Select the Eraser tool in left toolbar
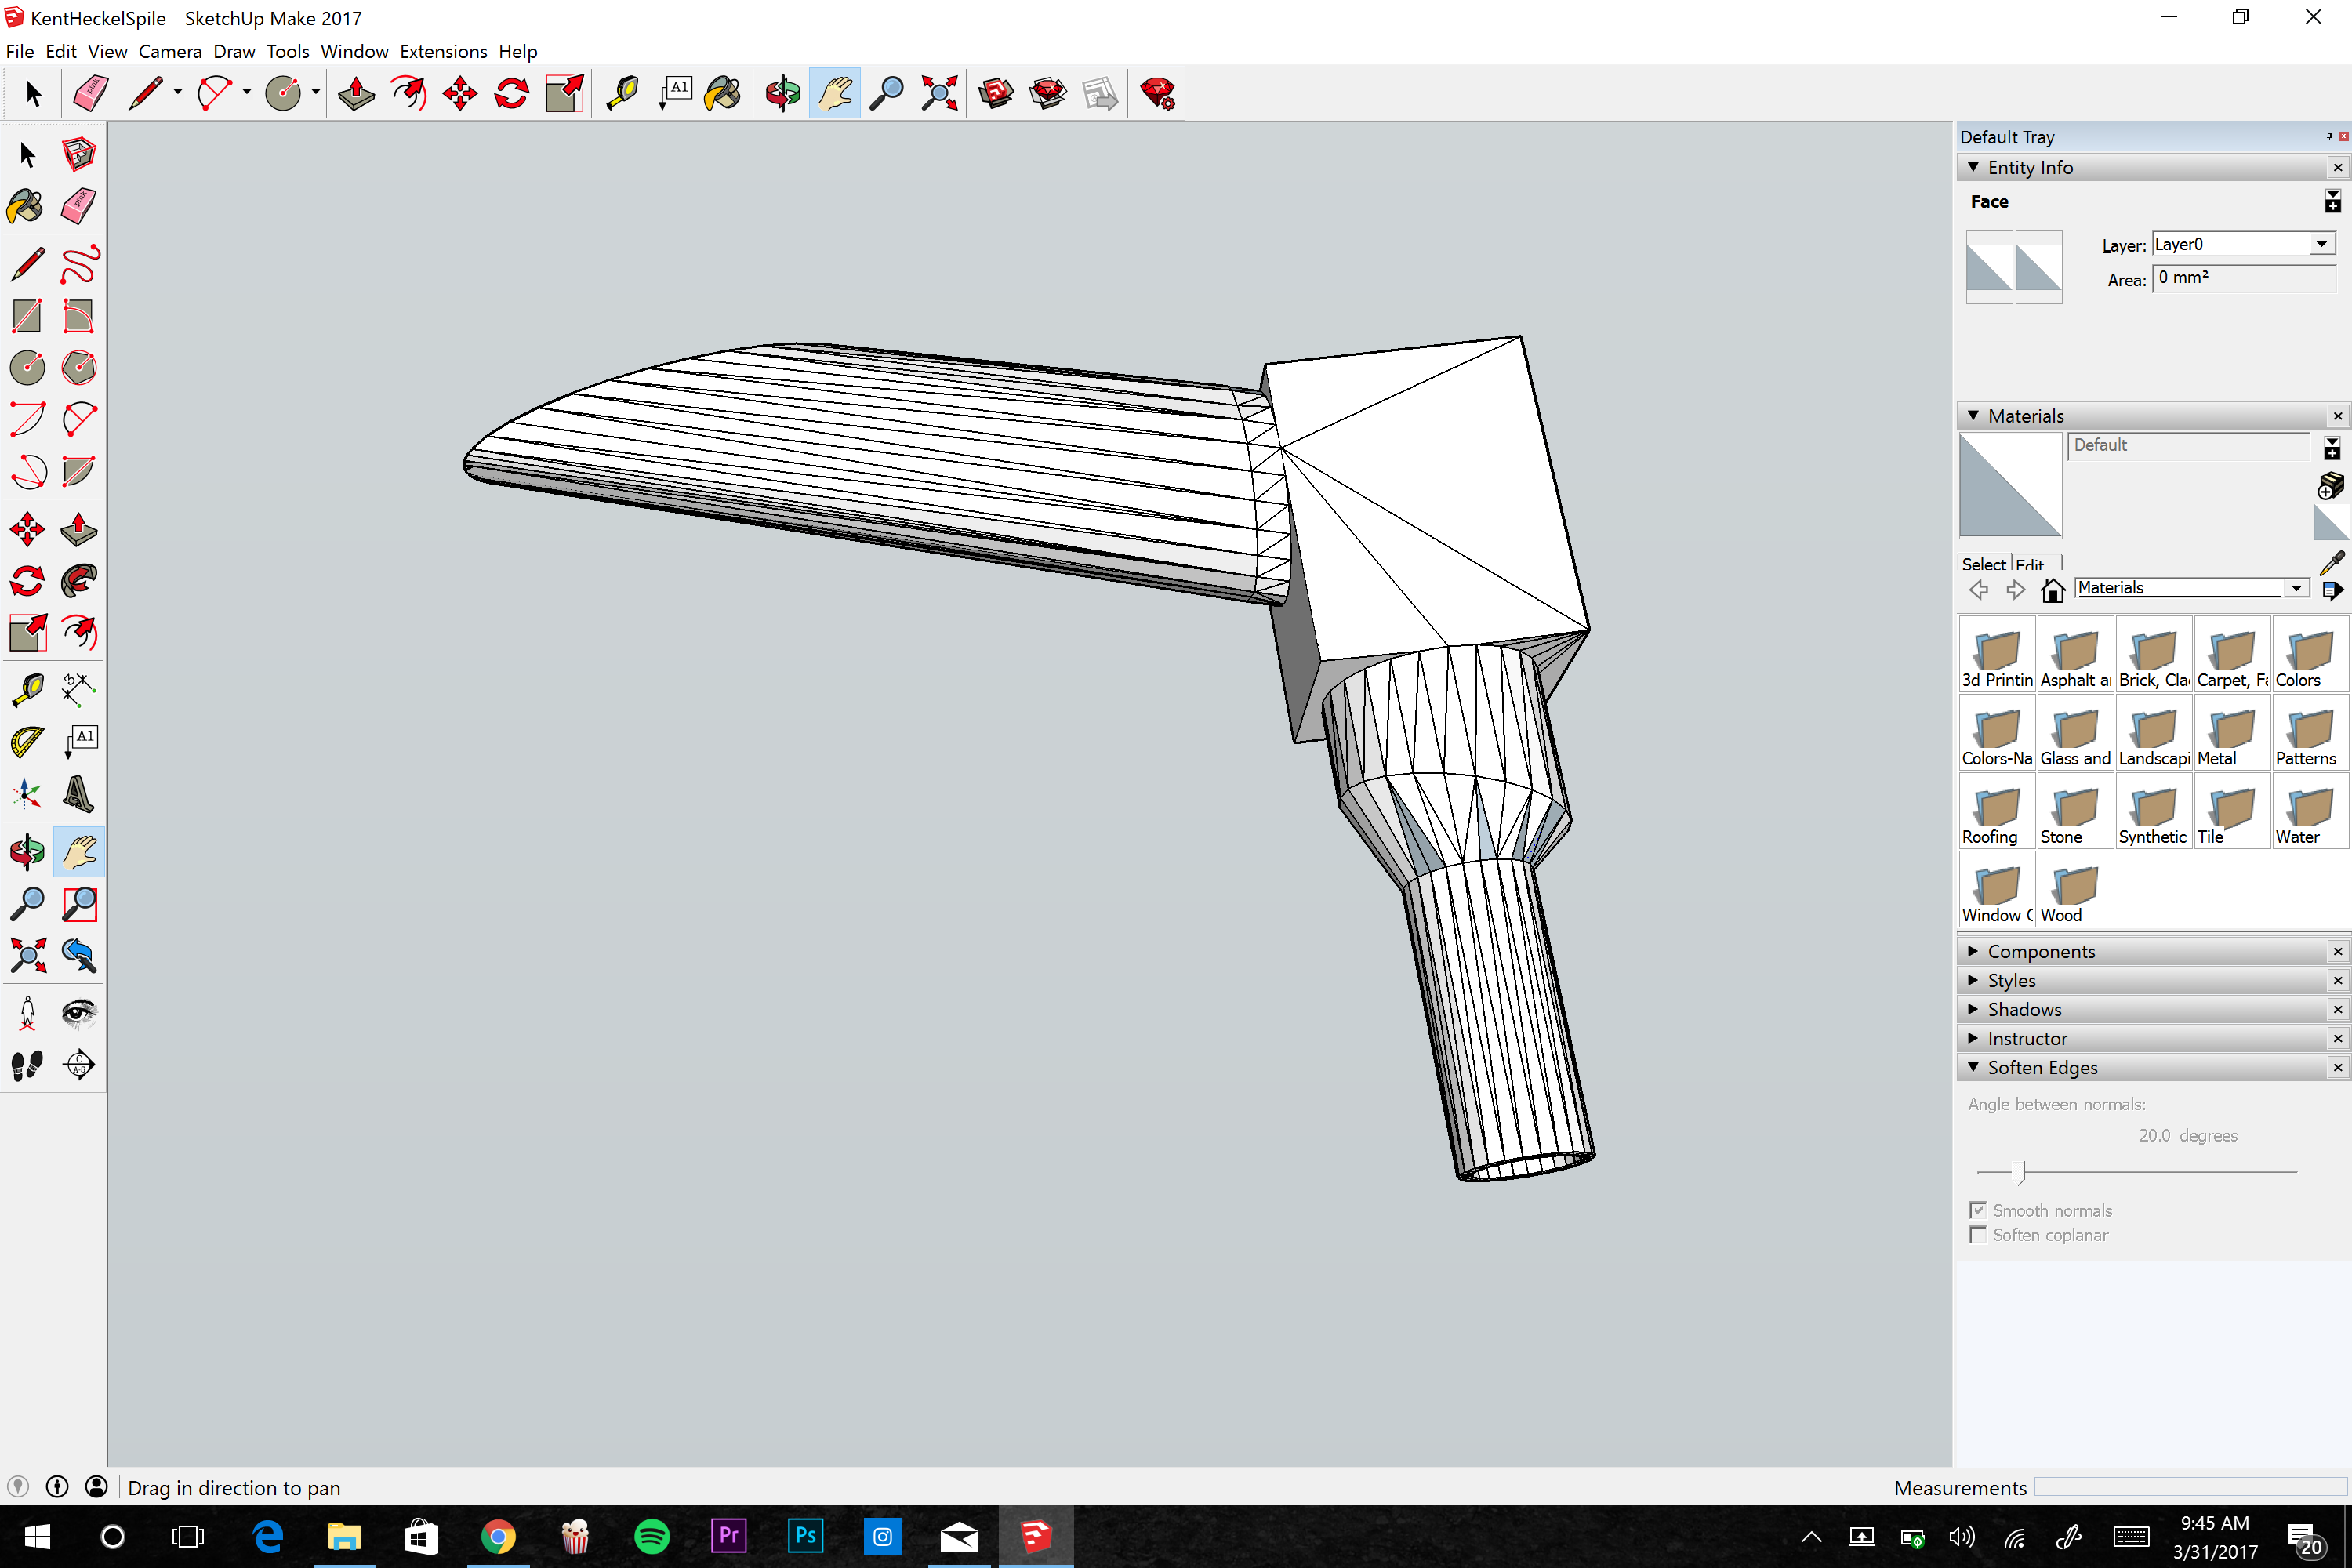The image size is (2352, 1568). (79, 206)
